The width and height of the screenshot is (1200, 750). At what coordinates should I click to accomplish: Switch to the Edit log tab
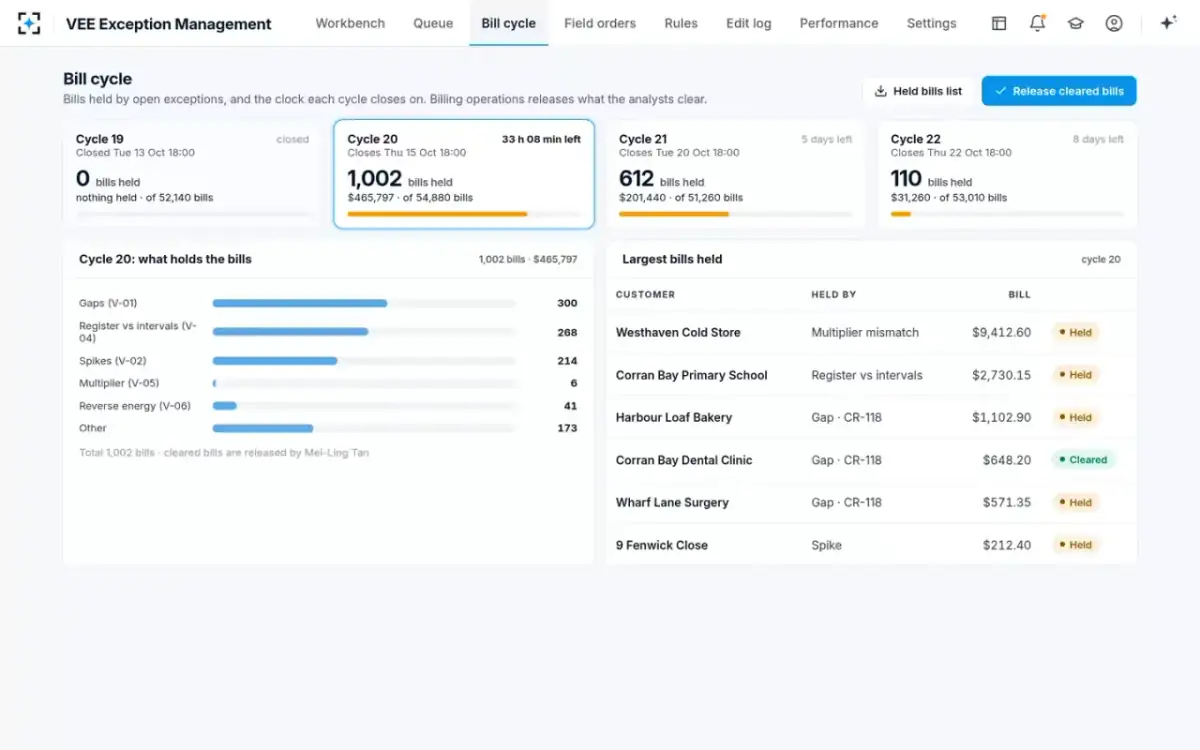pos(749,23)
